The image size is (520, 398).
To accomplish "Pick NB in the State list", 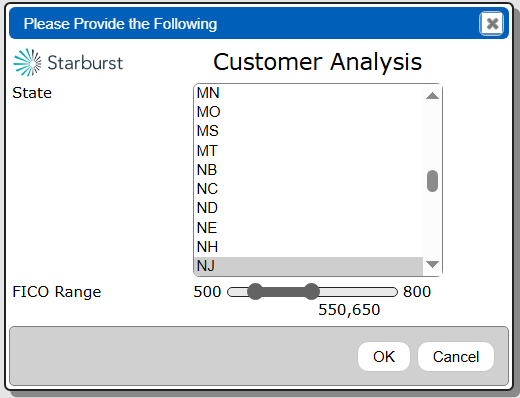I will pyautogui.click(x=308, y=170).
